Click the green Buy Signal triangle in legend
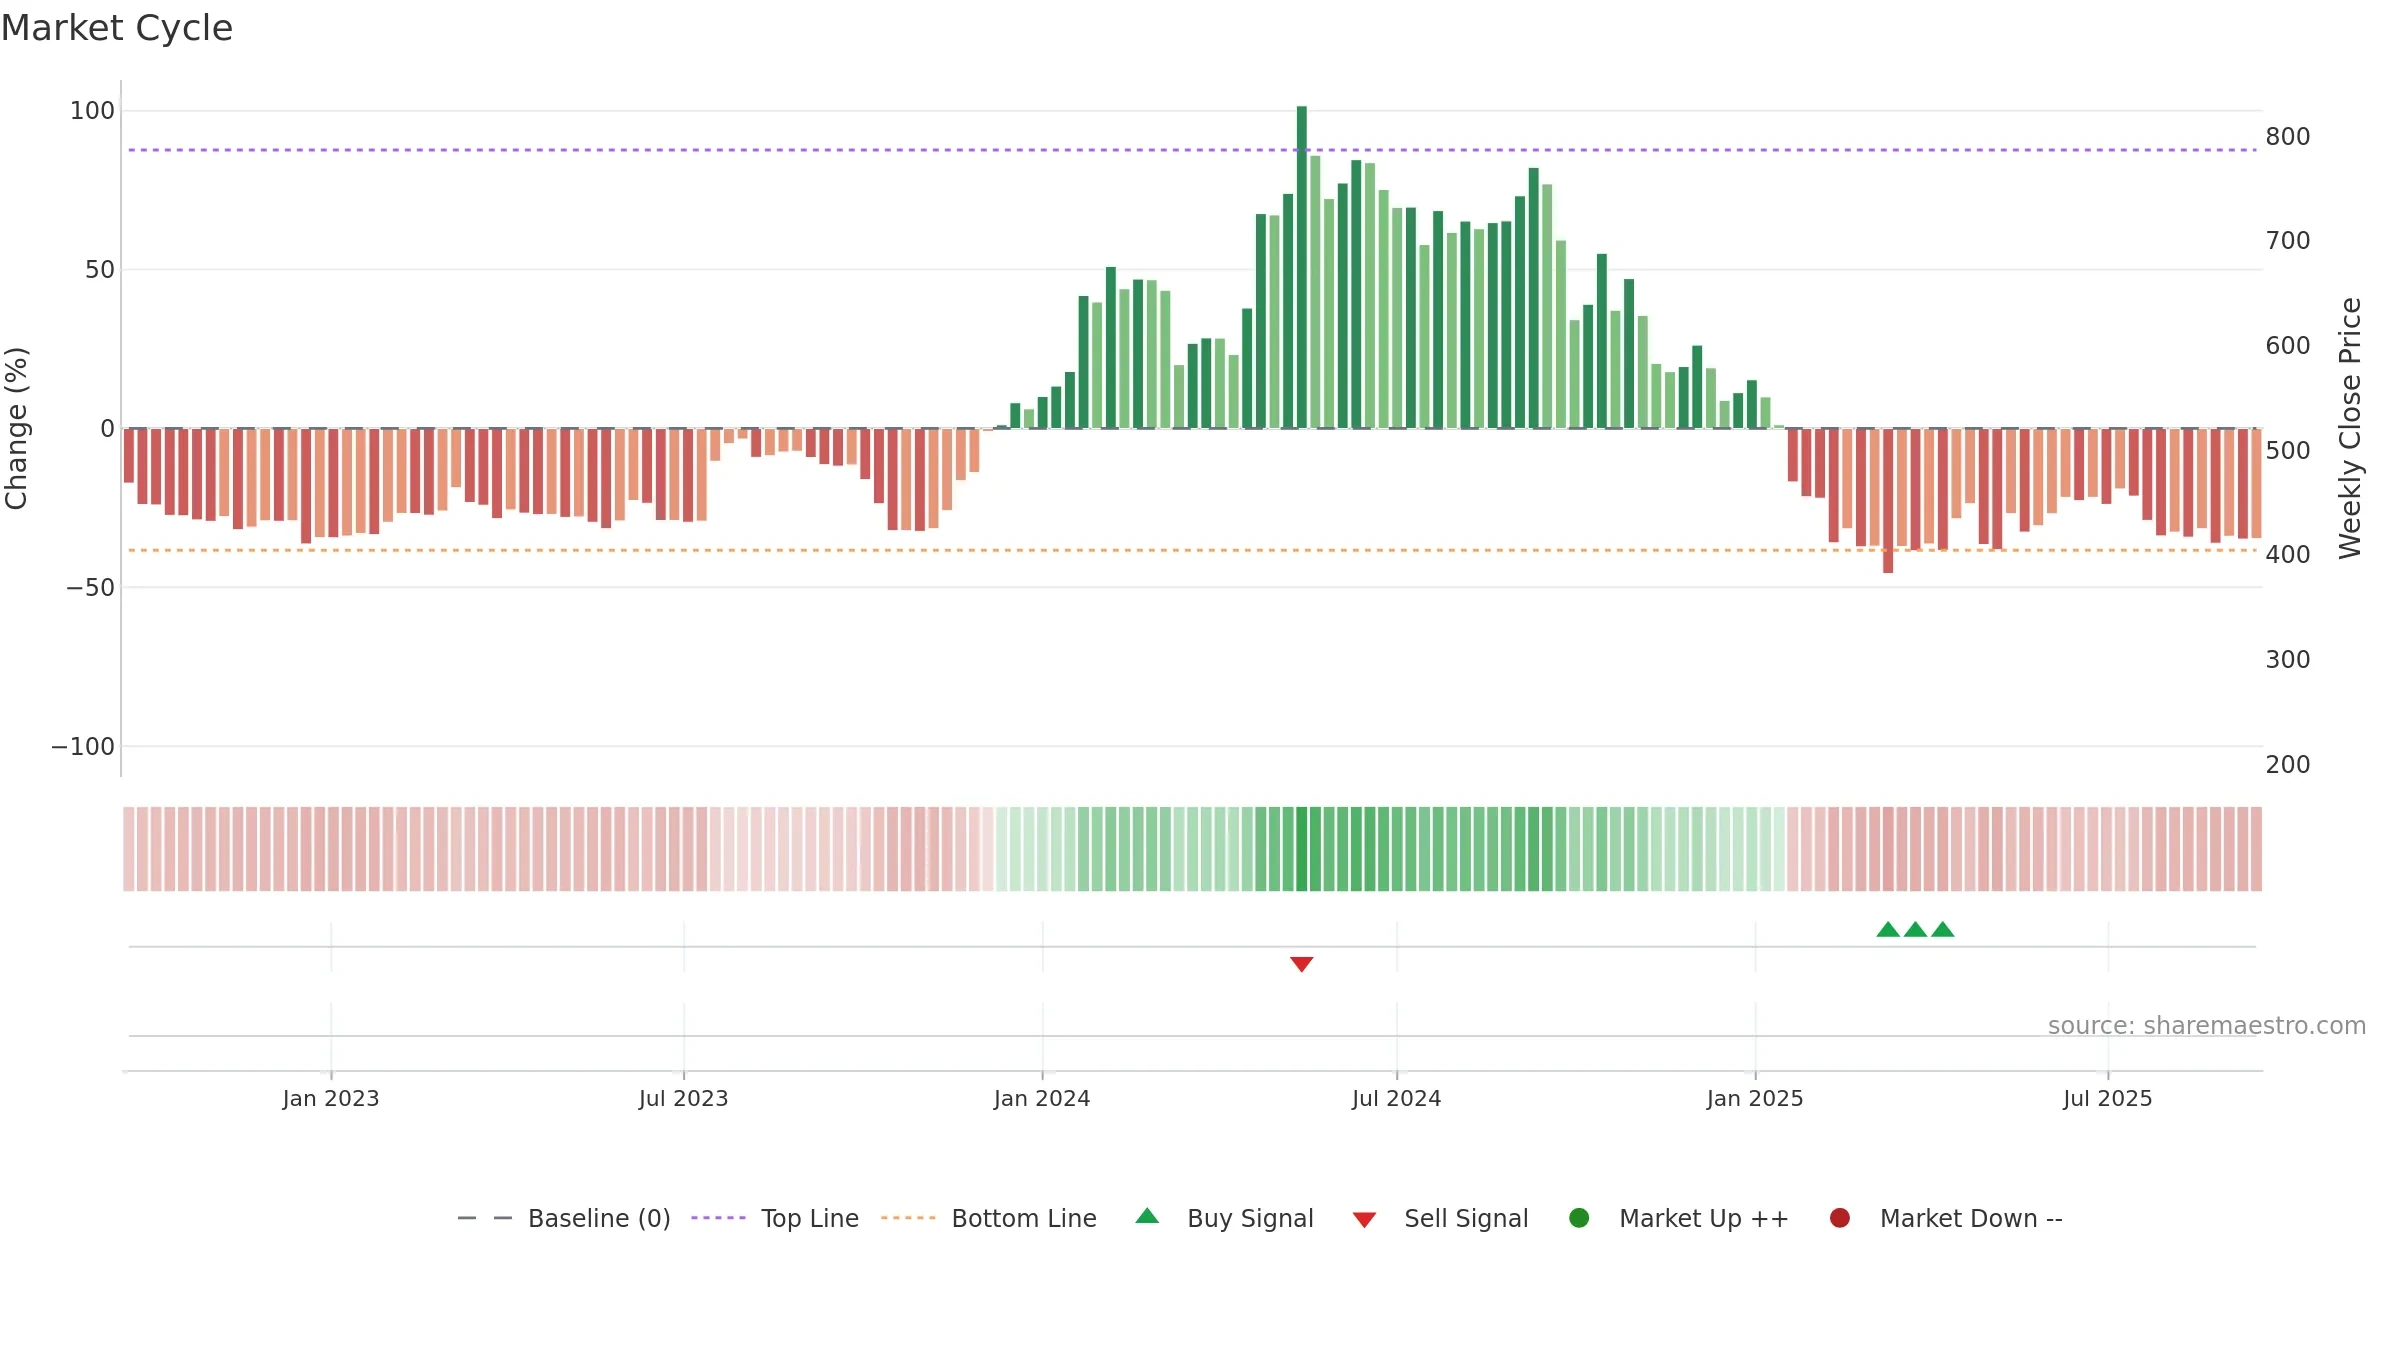 coord(1147,1216)
